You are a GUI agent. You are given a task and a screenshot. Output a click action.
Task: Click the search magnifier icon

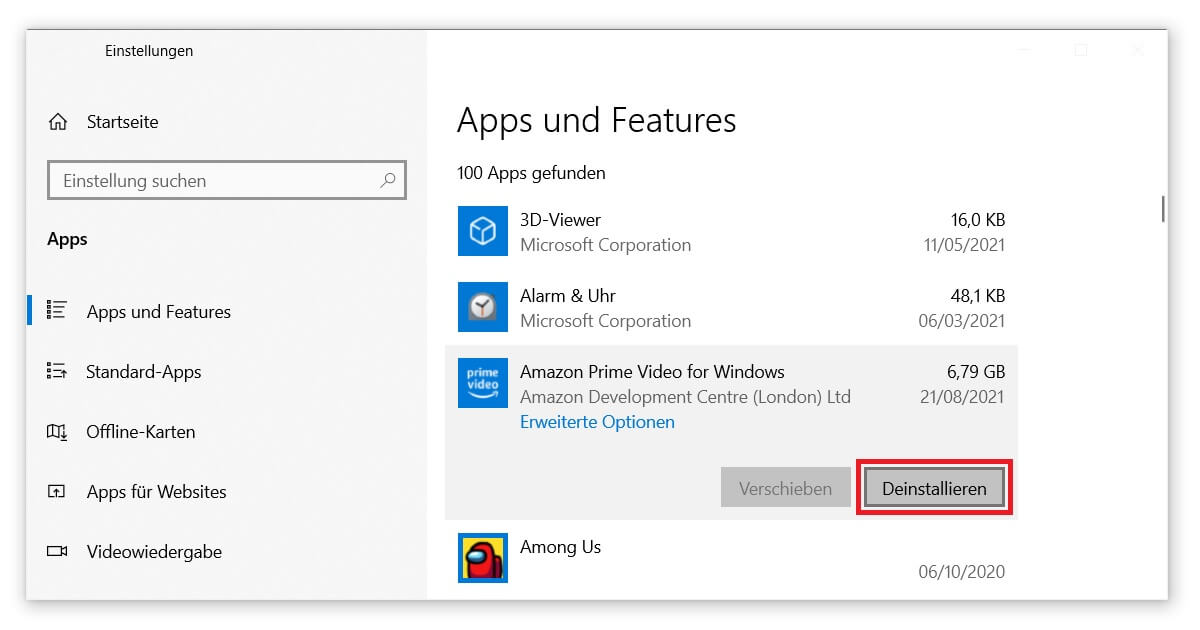(388, 180)
